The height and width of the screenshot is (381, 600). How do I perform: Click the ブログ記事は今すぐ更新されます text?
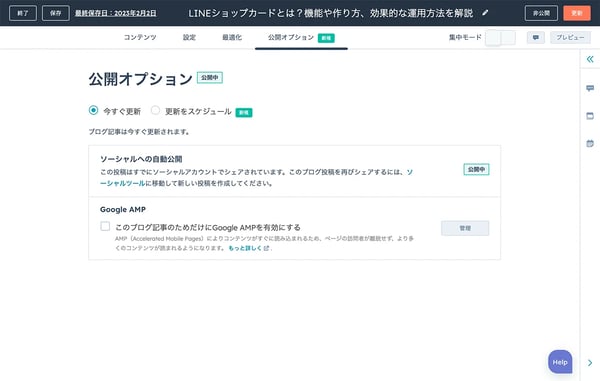[139, 132]
